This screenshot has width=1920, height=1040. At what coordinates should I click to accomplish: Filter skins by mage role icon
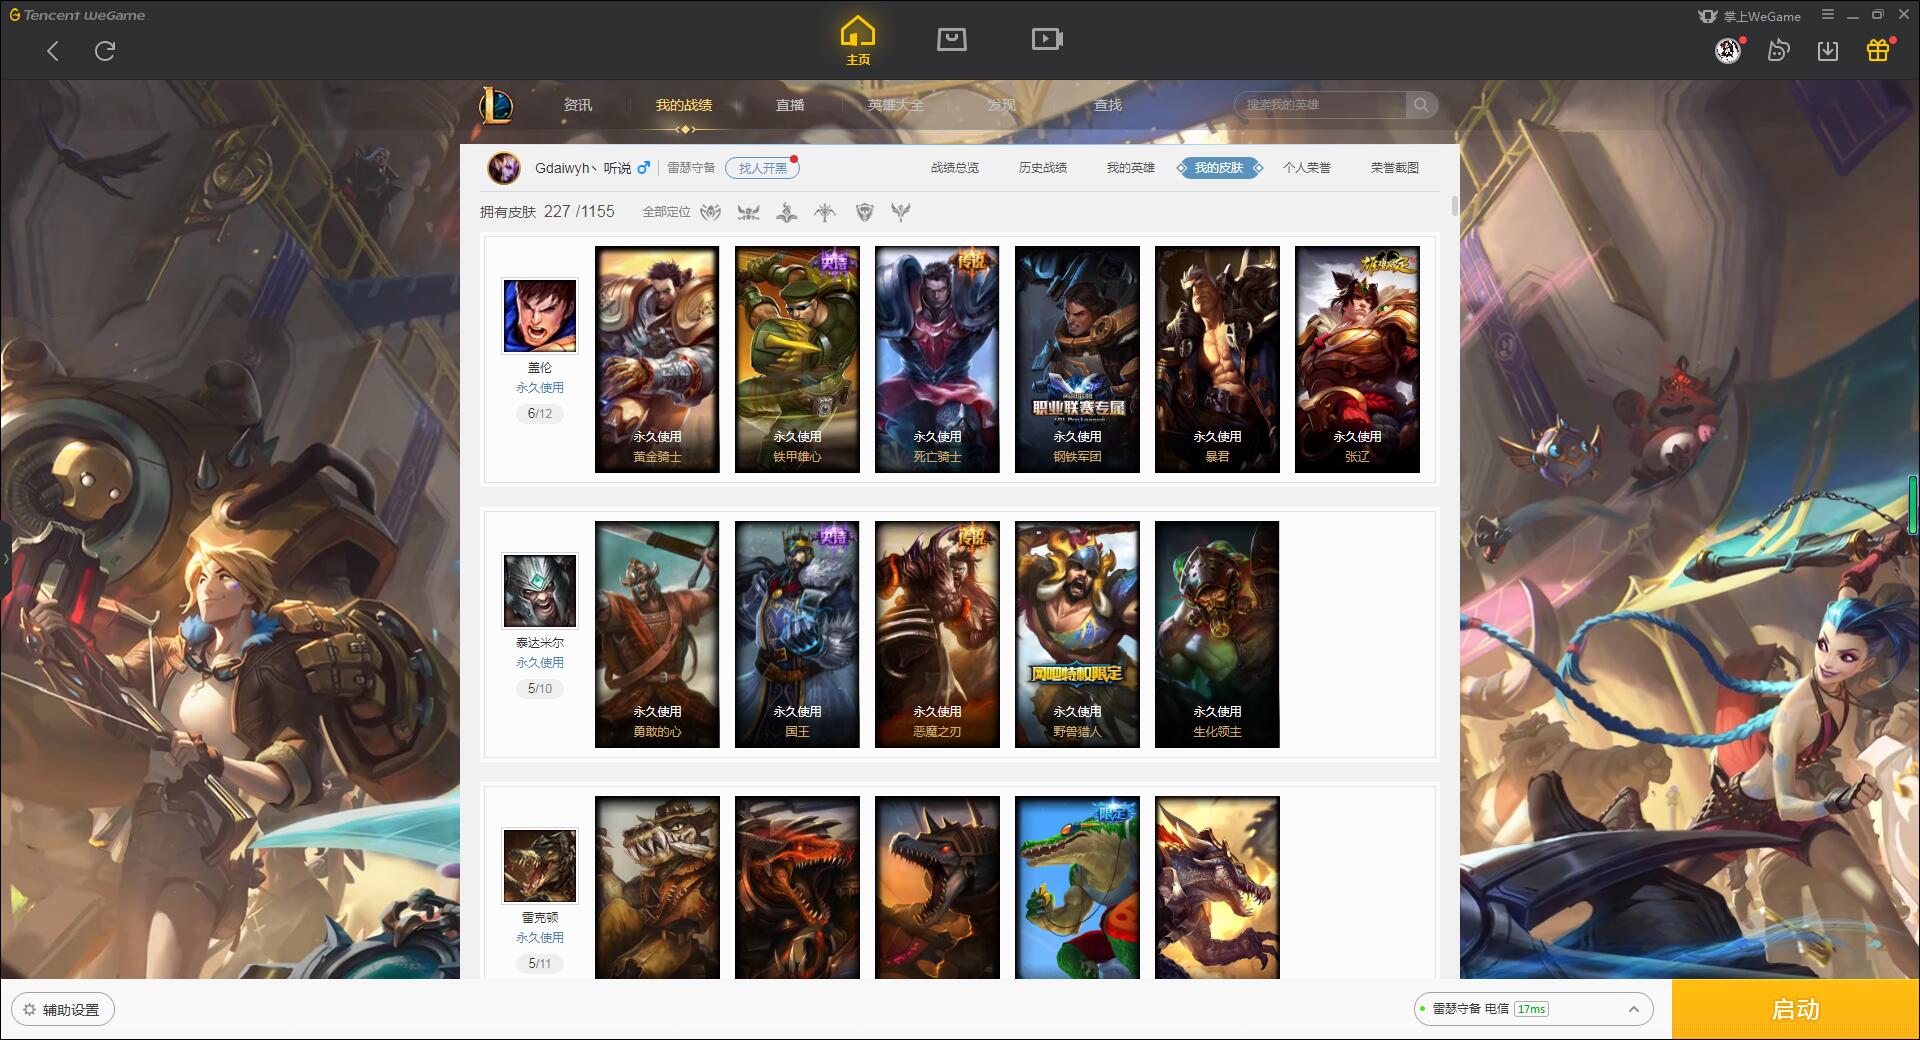point(787,212)
